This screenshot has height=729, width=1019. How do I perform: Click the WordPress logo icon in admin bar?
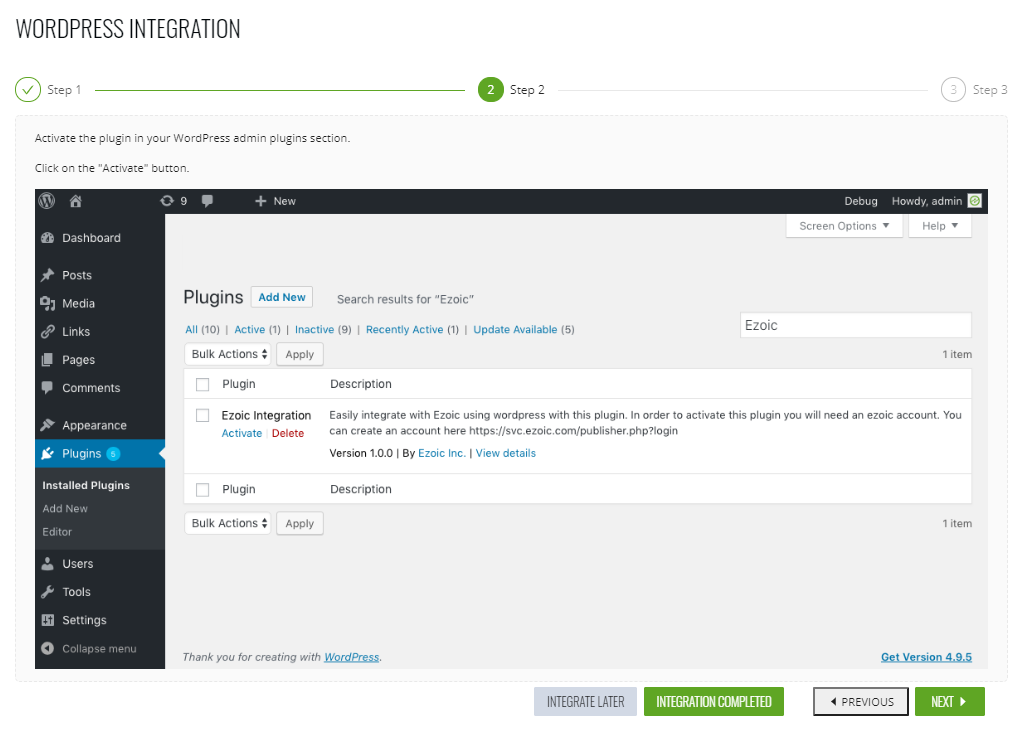(47, 201)
